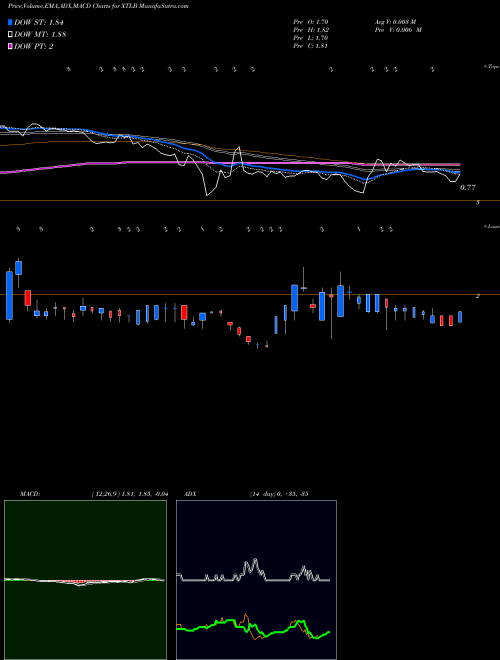
Task: Click the price axis label '2' near candles
Action: (478, 296)
